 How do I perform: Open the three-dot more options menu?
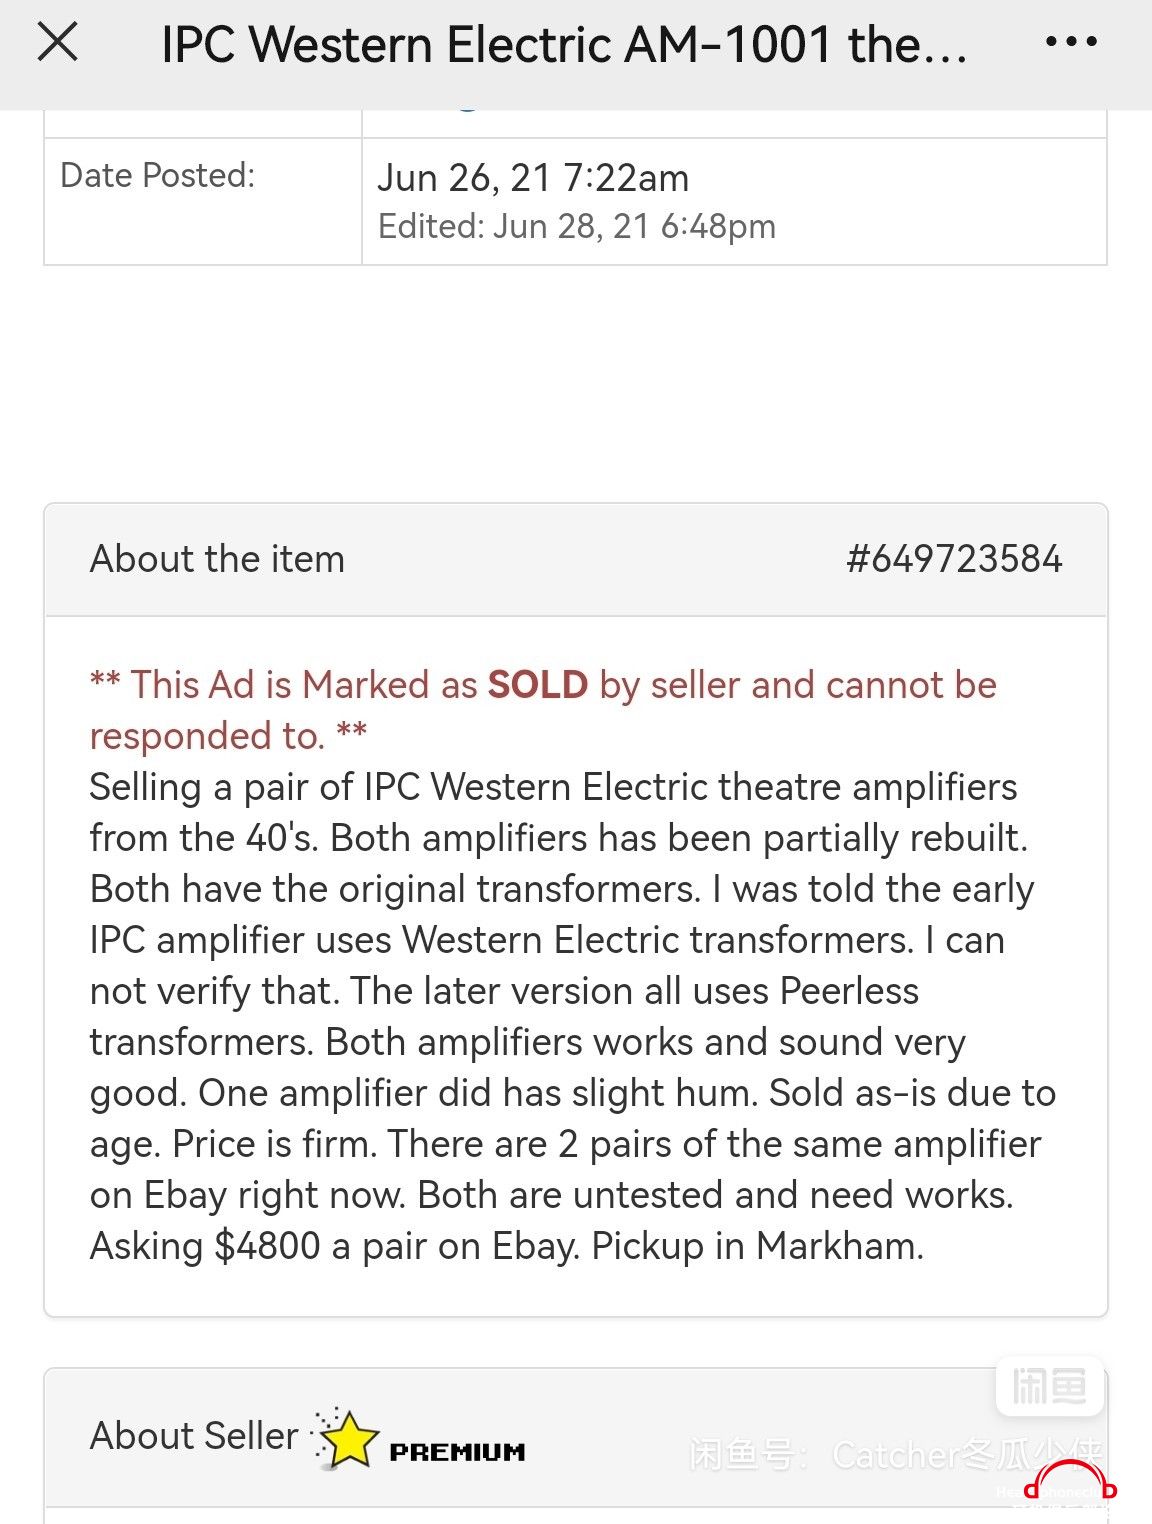point(1071,42)
